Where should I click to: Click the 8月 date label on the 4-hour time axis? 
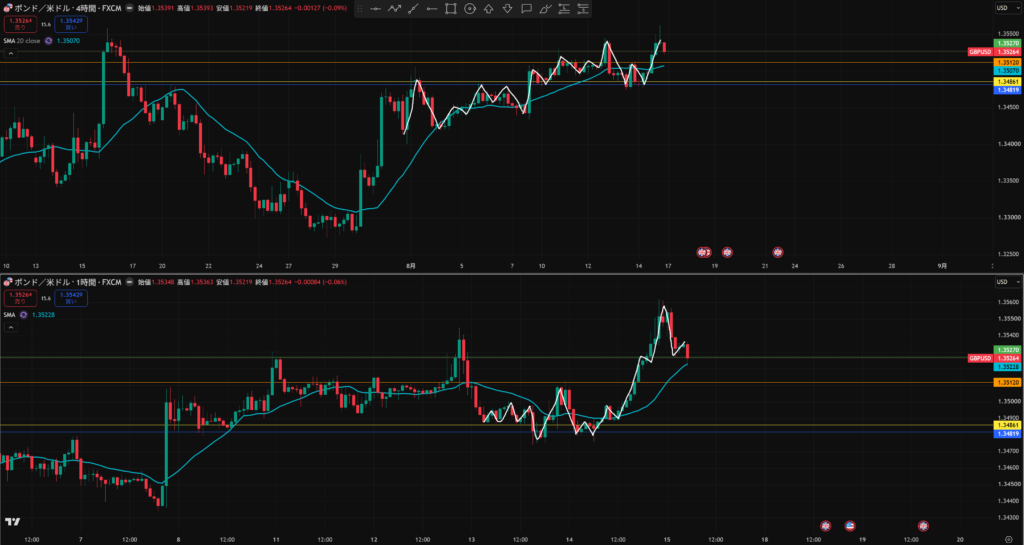[x=411, y=266]
